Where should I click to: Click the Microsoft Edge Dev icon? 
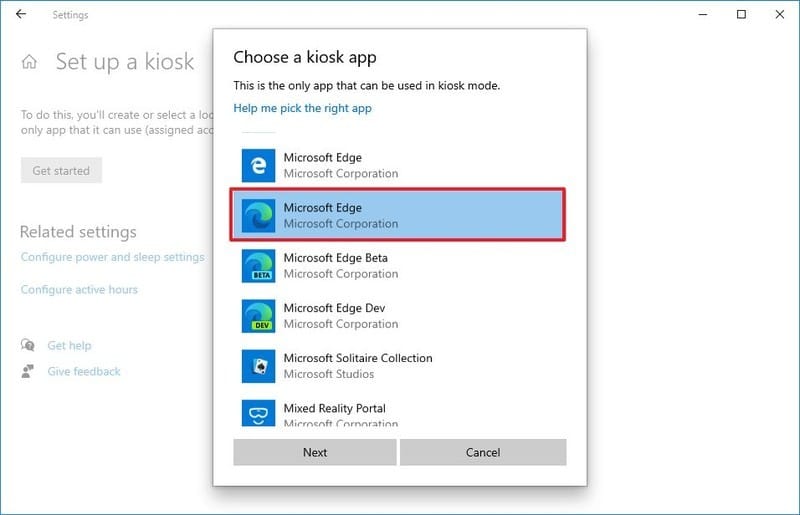(x=258, y=316)
